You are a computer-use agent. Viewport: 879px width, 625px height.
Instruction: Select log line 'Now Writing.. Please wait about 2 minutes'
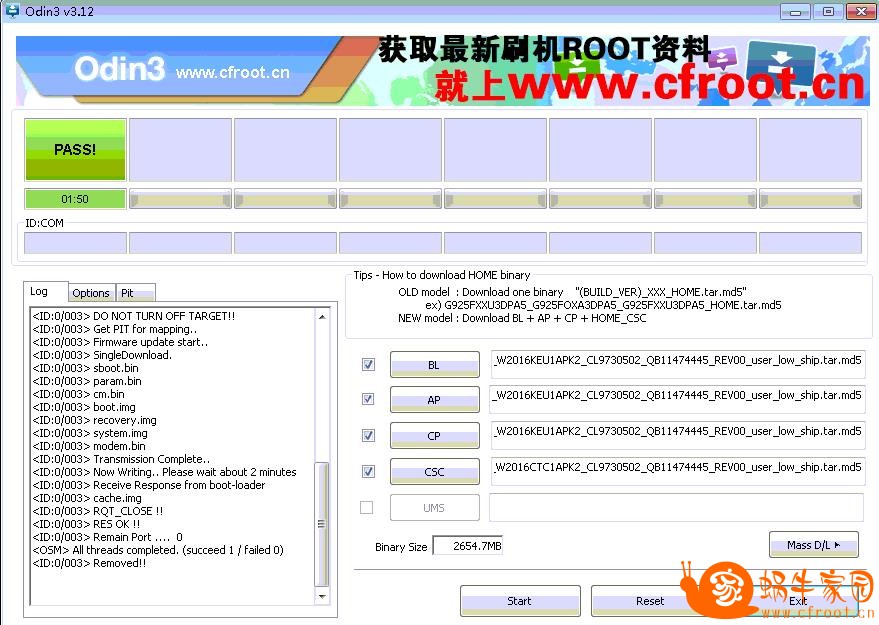coord(164,472)
